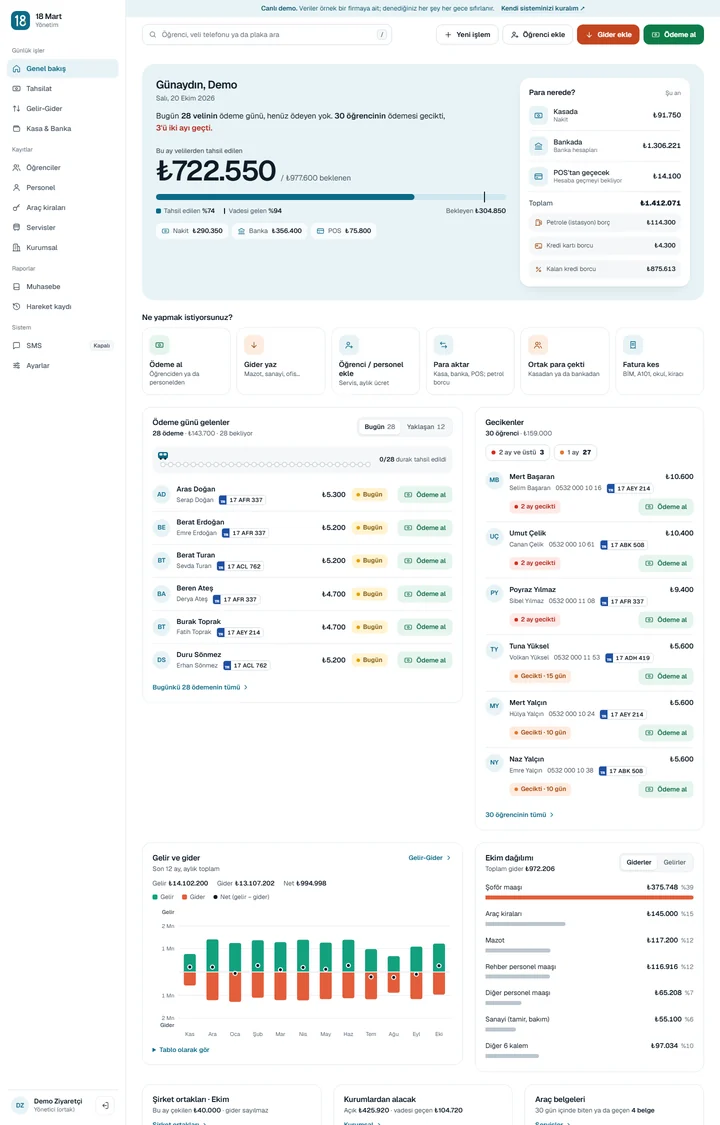
Task: Open Personel sidebar page
Action: (62, 188)
